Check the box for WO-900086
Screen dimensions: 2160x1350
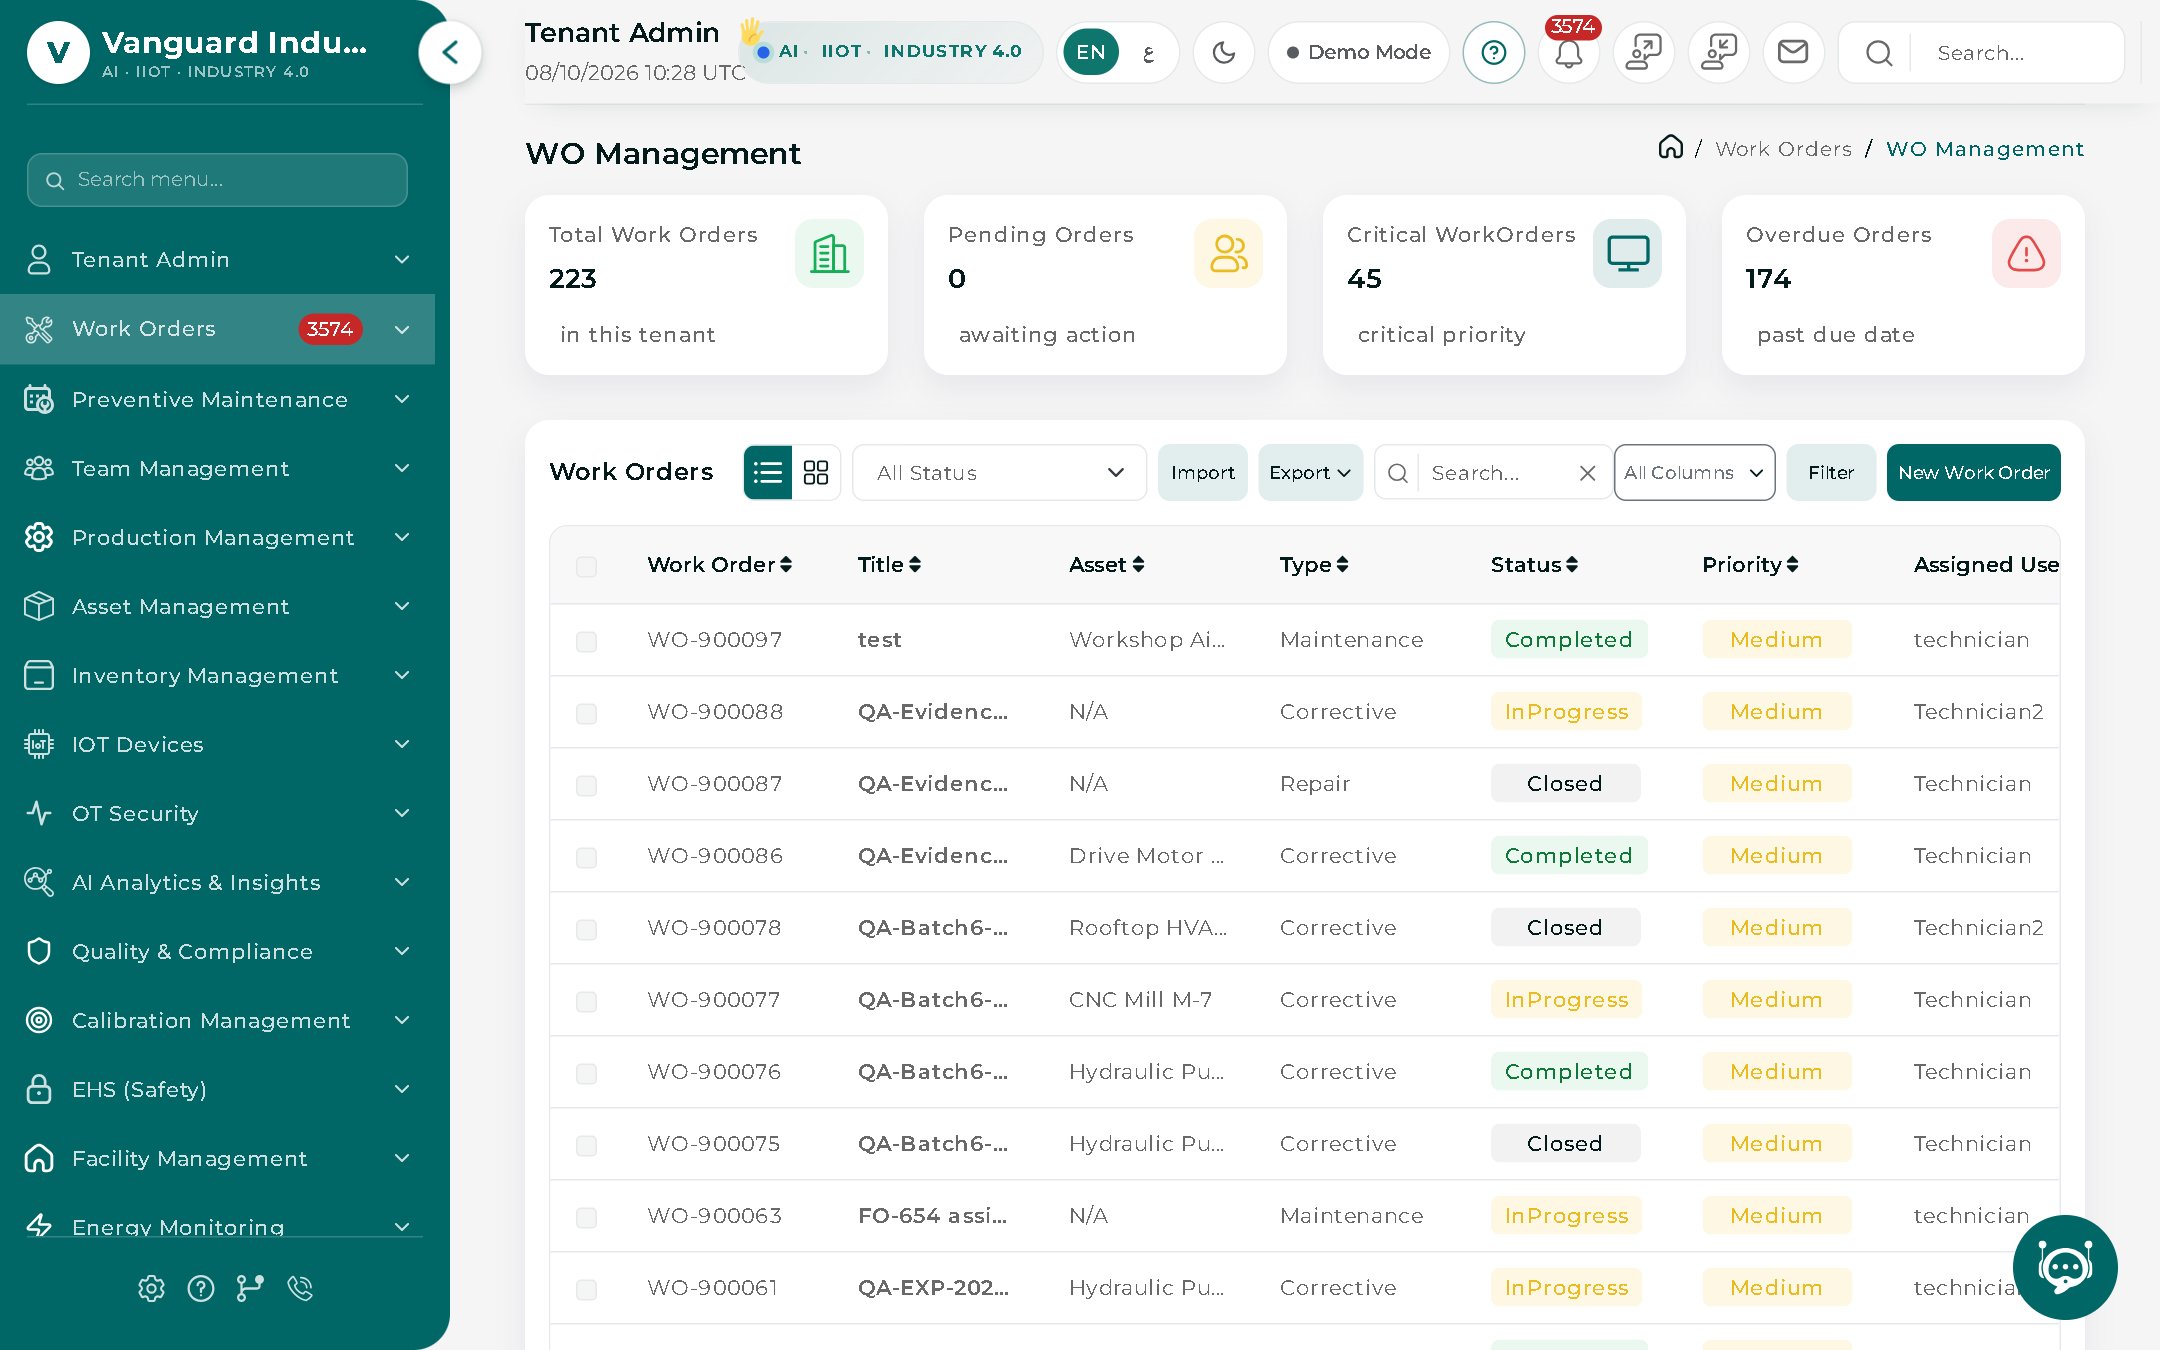click(586, 857)
